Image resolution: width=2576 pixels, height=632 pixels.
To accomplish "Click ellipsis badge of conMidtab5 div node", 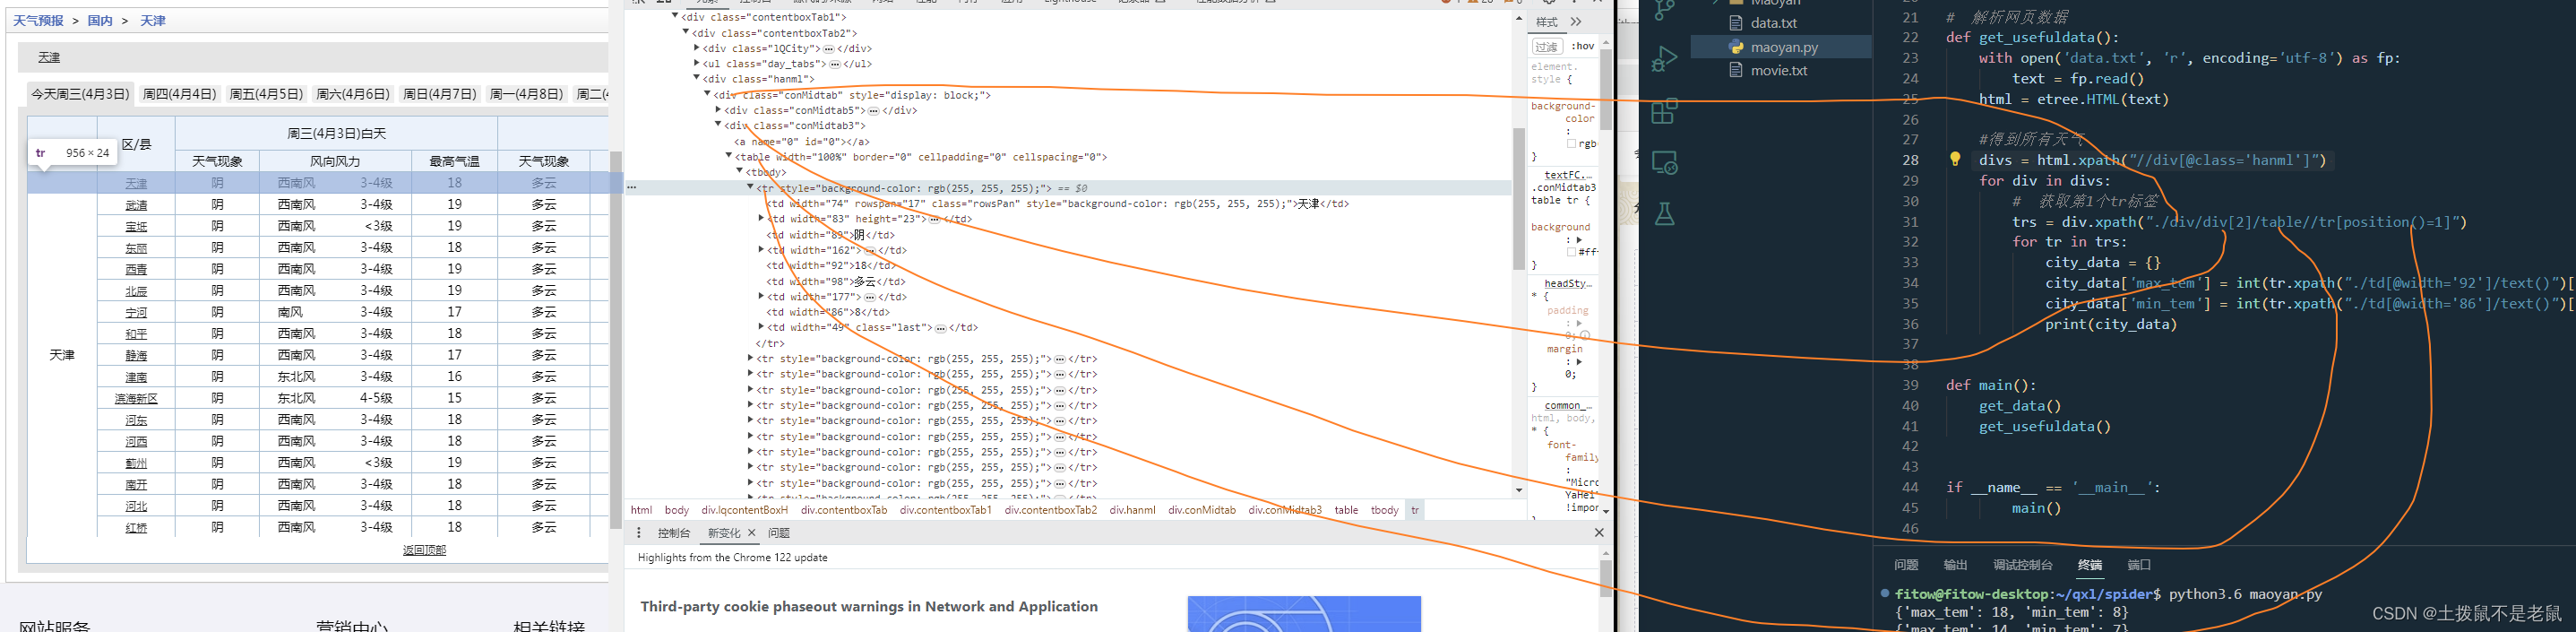I will coord(873,110).
